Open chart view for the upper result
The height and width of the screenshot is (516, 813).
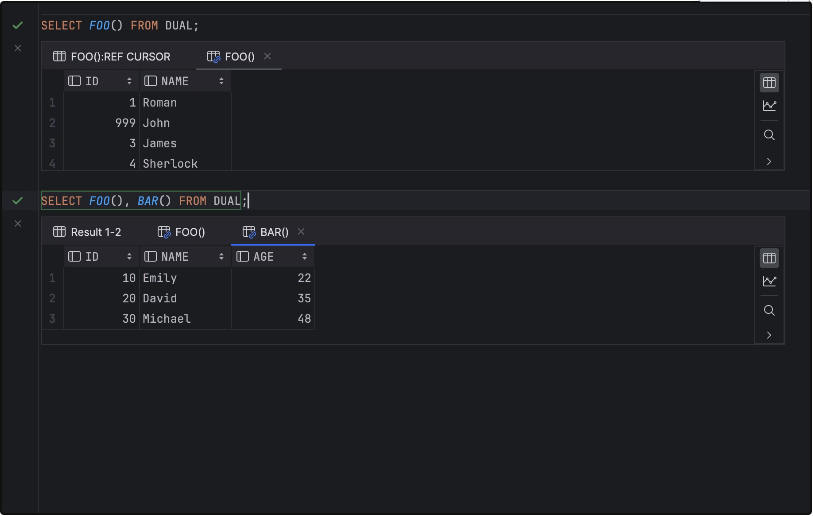click(769, 106)
